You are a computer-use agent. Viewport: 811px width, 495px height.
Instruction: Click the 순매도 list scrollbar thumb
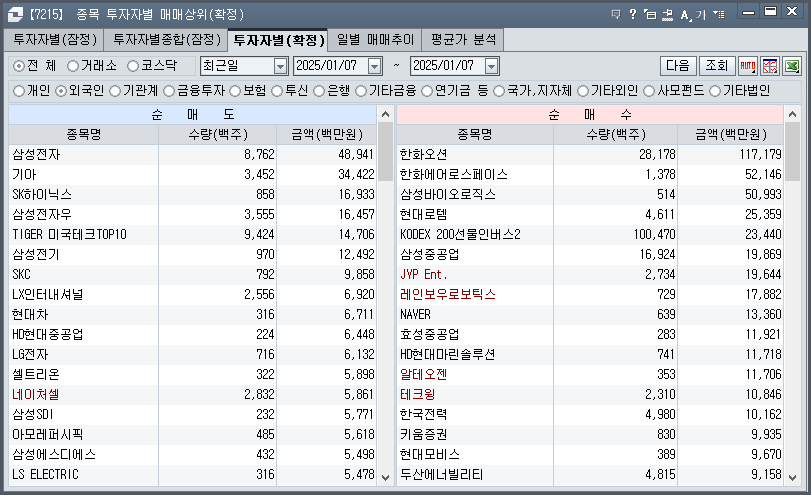coord(385,152)
